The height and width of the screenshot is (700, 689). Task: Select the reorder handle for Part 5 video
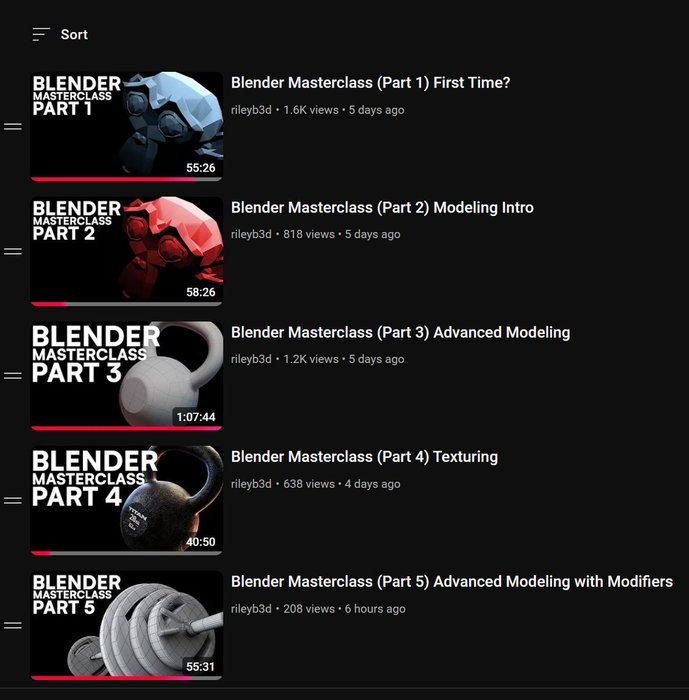[x=13, y=625]
